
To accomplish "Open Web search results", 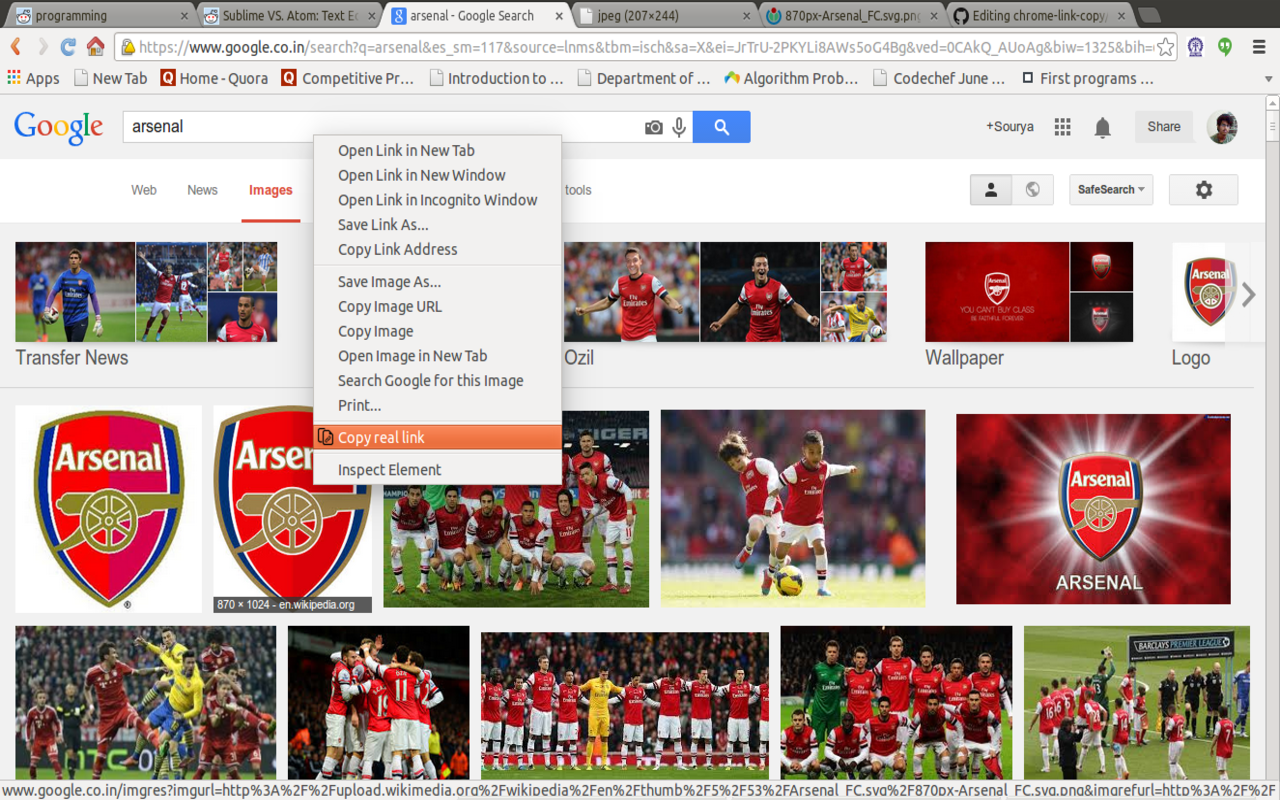I will [144, 190].
